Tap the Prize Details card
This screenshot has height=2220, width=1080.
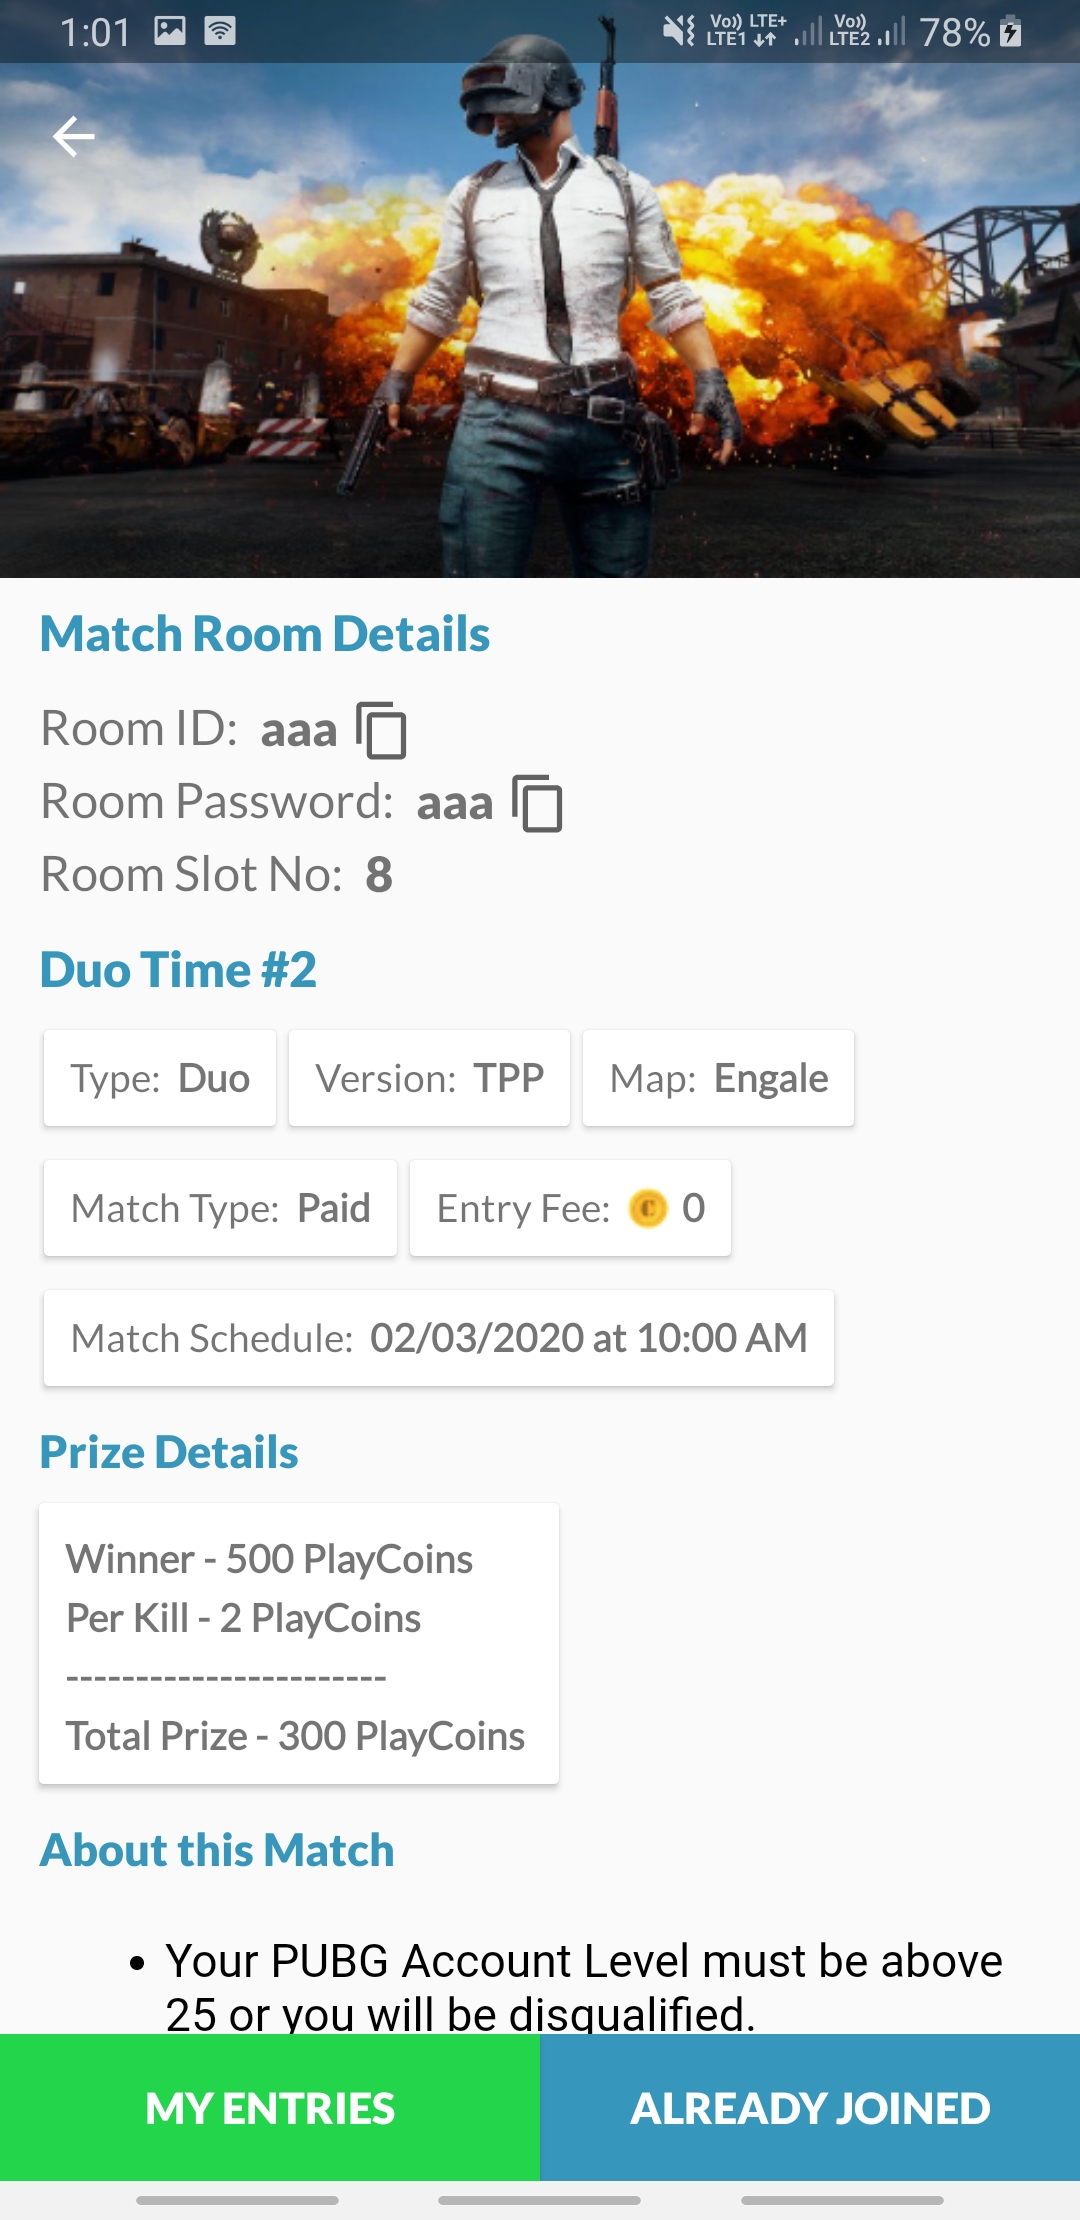[x=298, y=1643]
